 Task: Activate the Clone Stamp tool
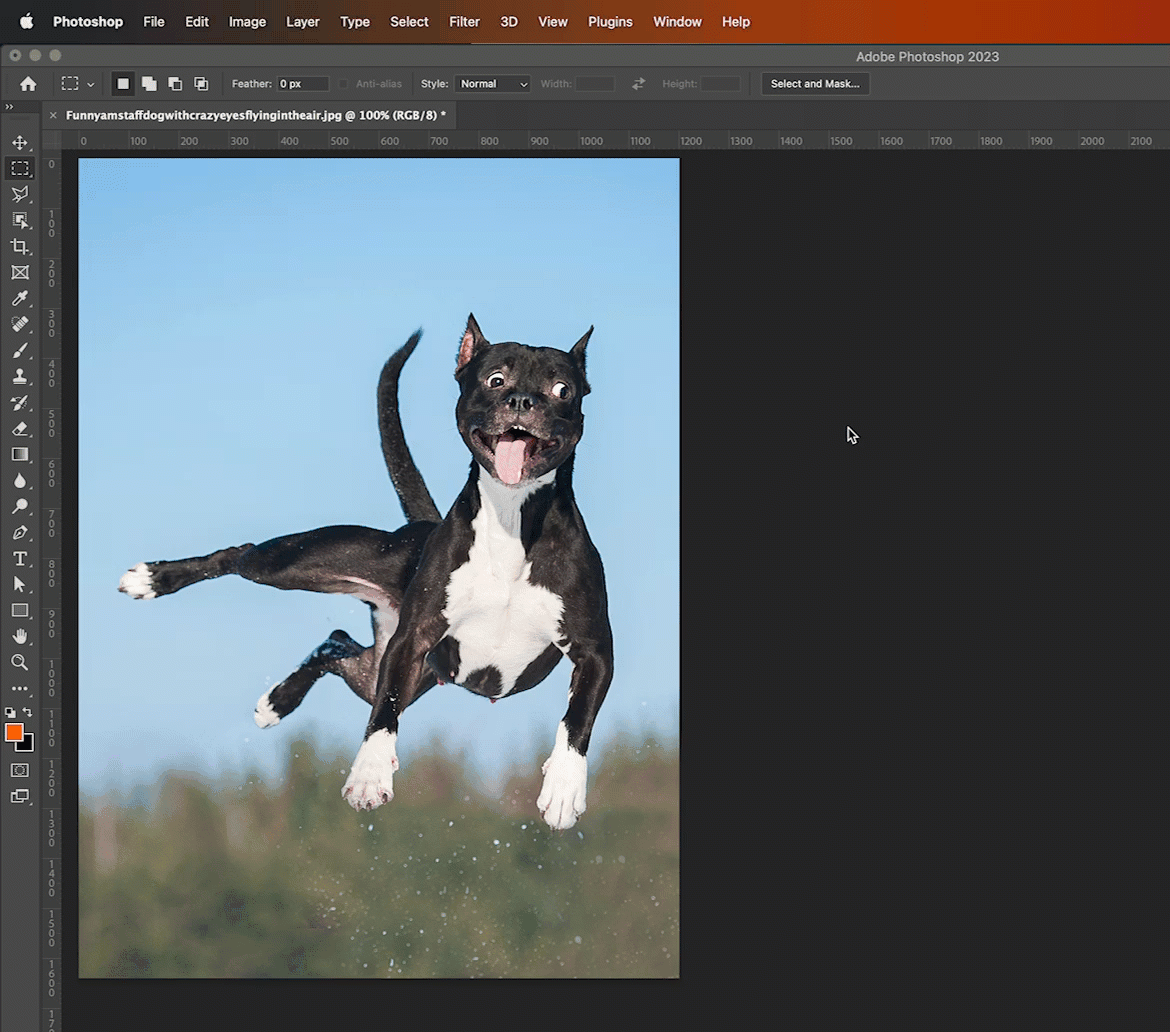pyautogui.click(x=20, y=377)
